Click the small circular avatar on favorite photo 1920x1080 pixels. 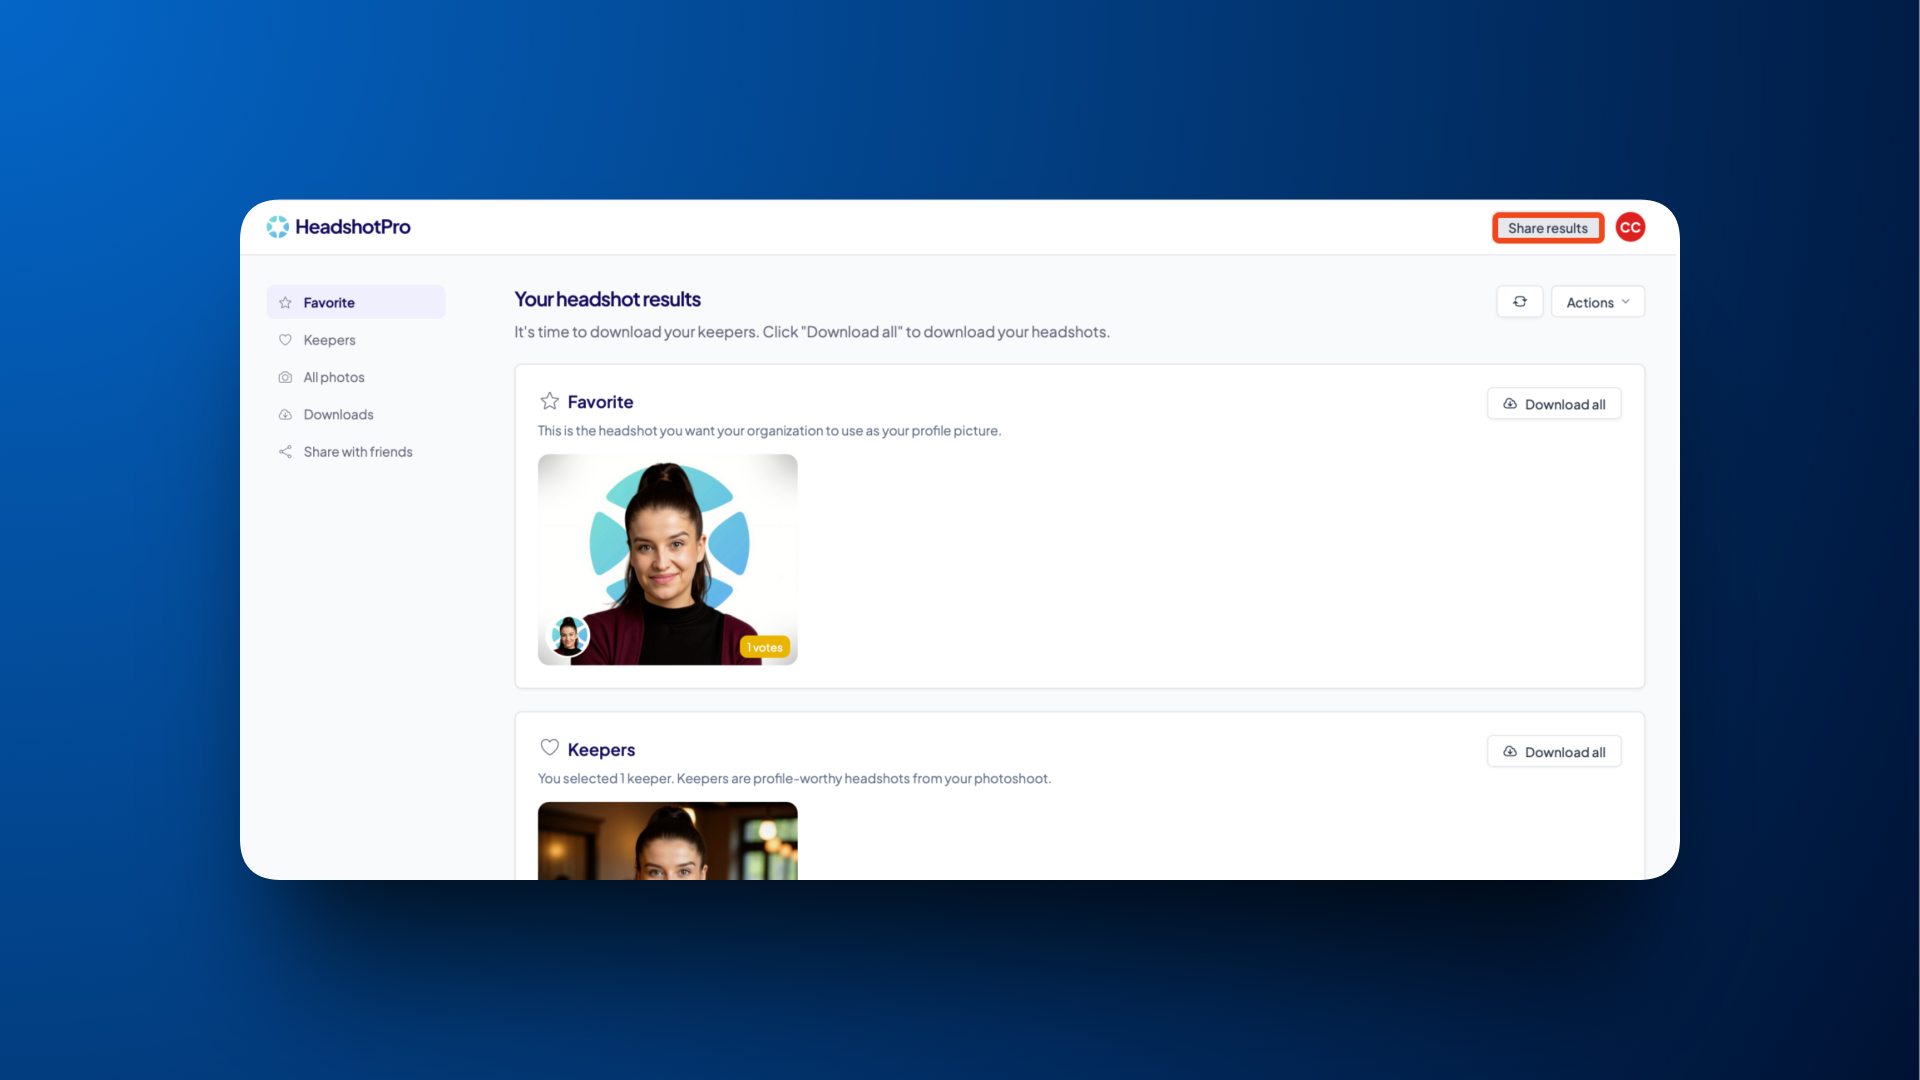tap(570, 636)
